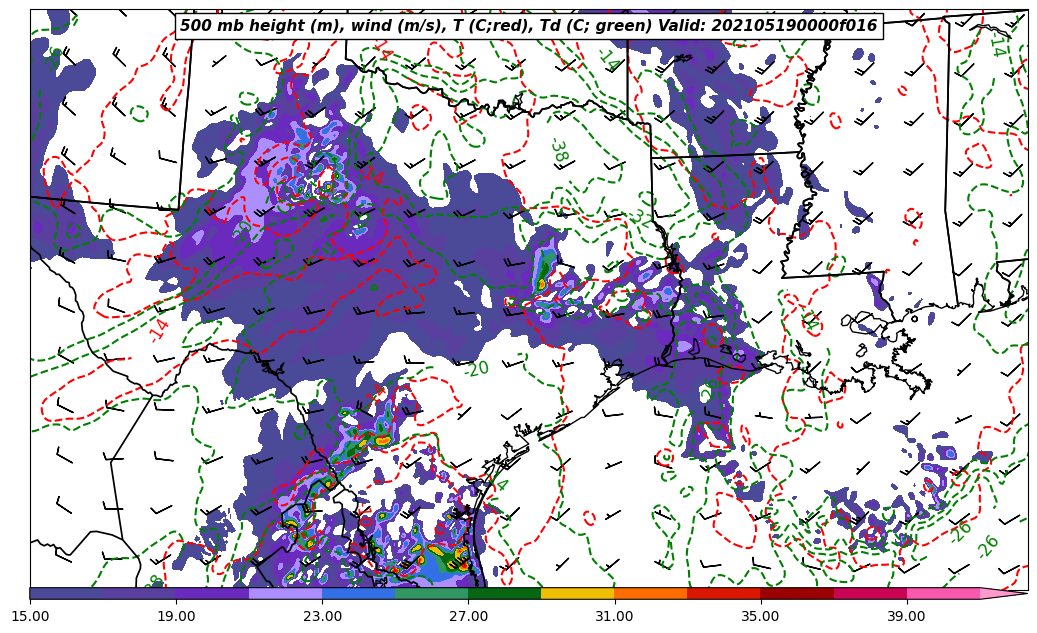The width and height of the screenshot is (1037, 633).
Task: Select the dark green colorbar segment after 27.00
Action: pos(504,593)
